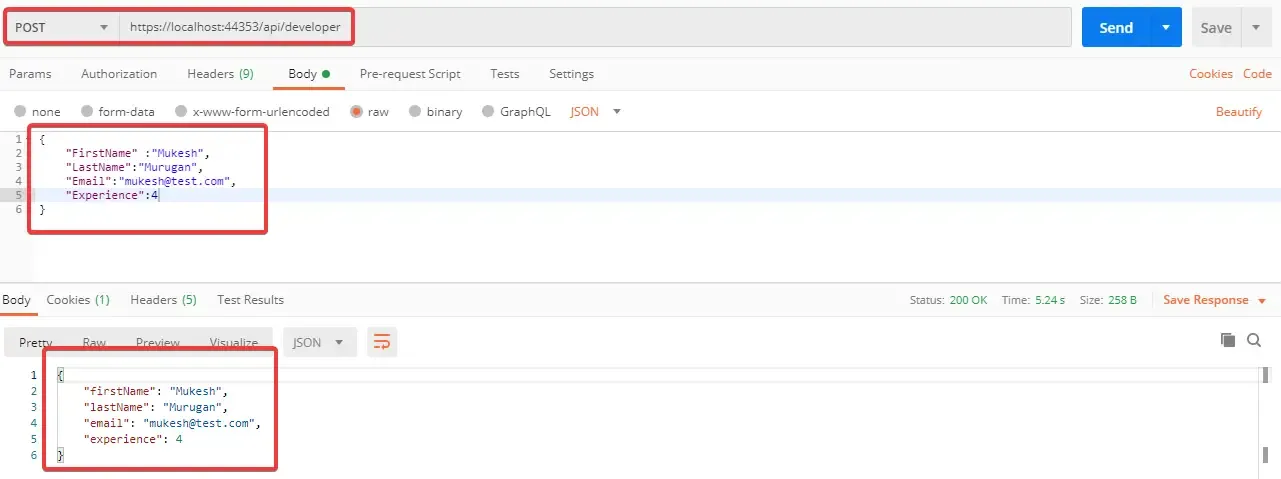Click the Status: 200 OK indicator

click(948, 300)
